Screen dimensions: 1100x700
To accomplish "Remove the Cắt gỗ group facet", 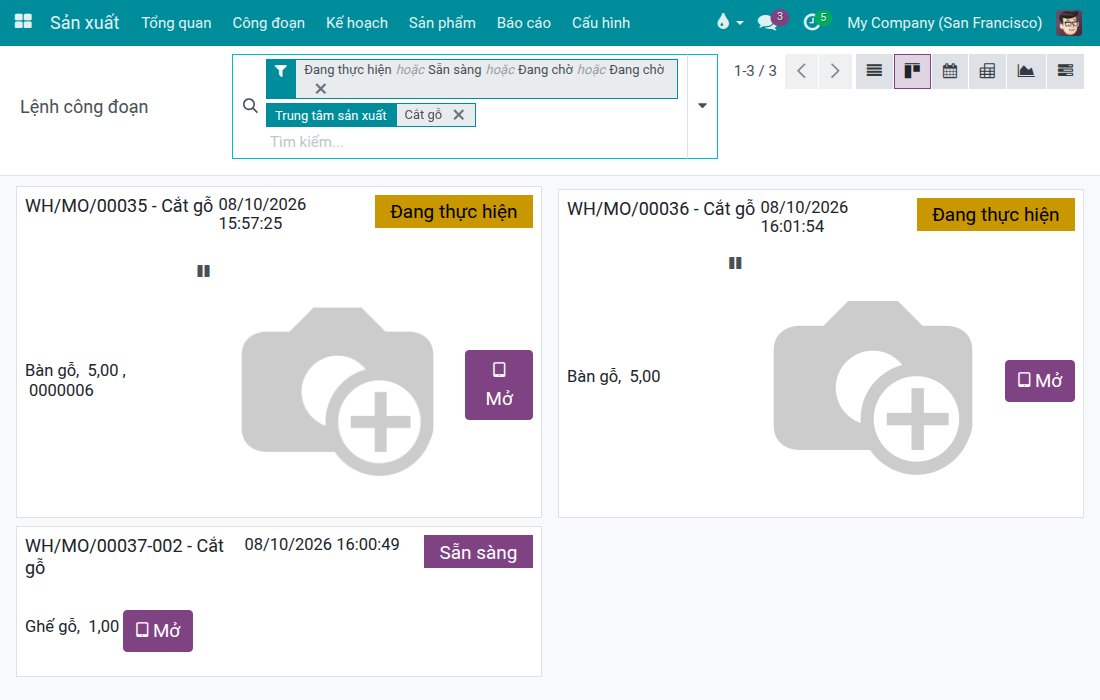I will 459,115.
